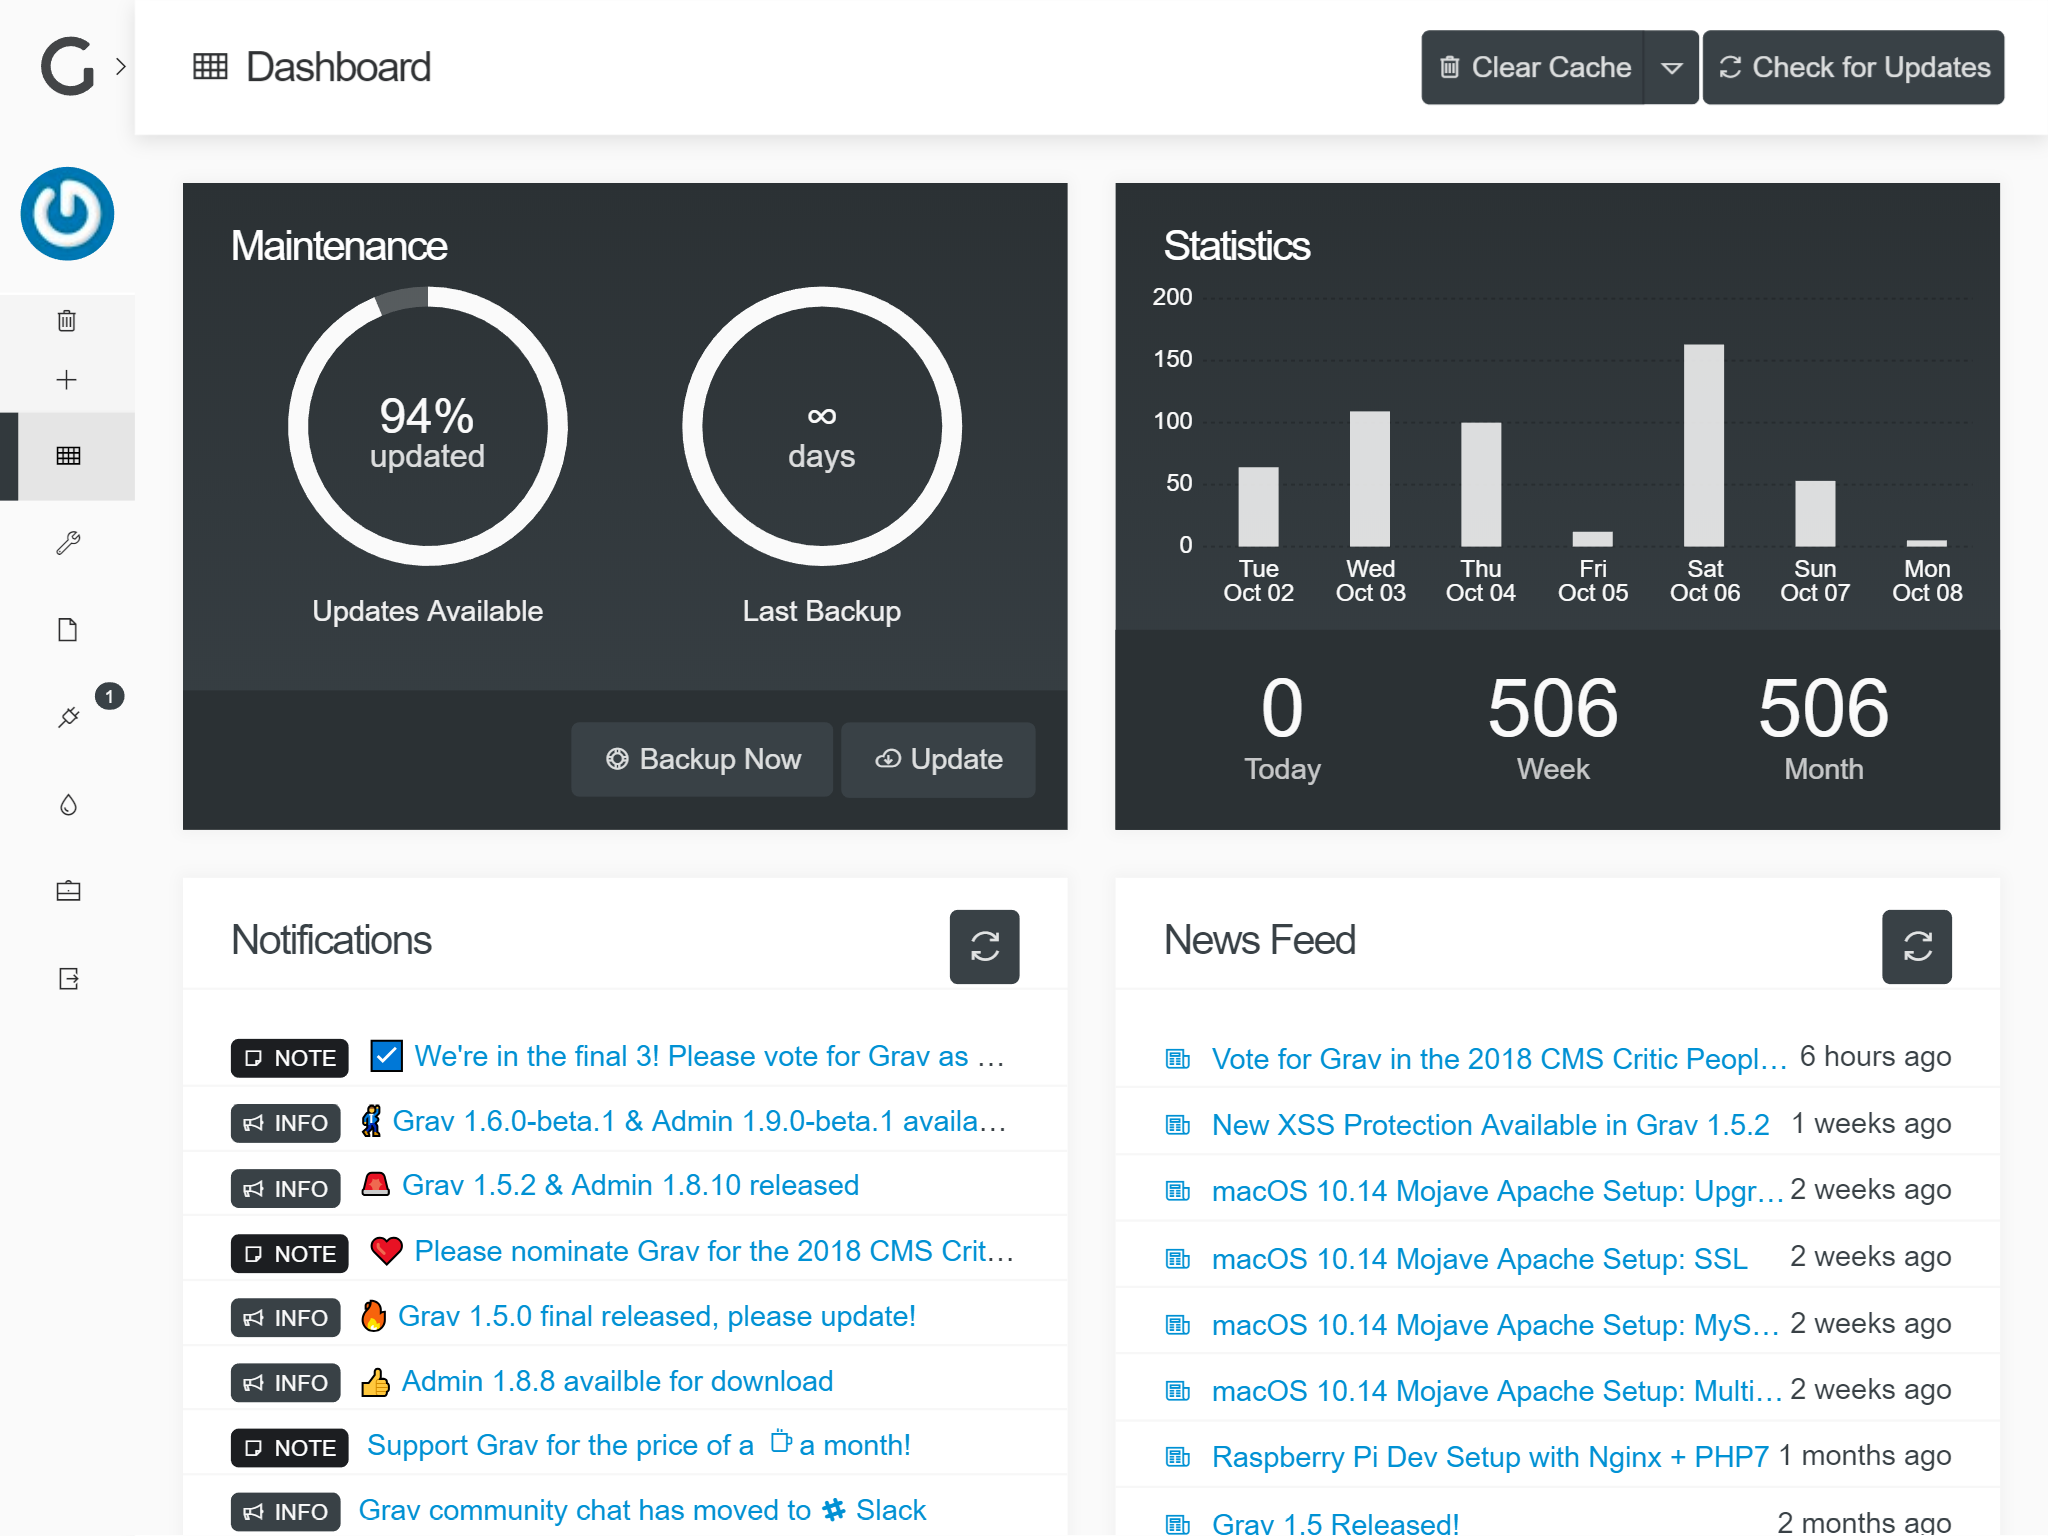
Task: Click the trash icon in the sidebar
Action: 67,321
